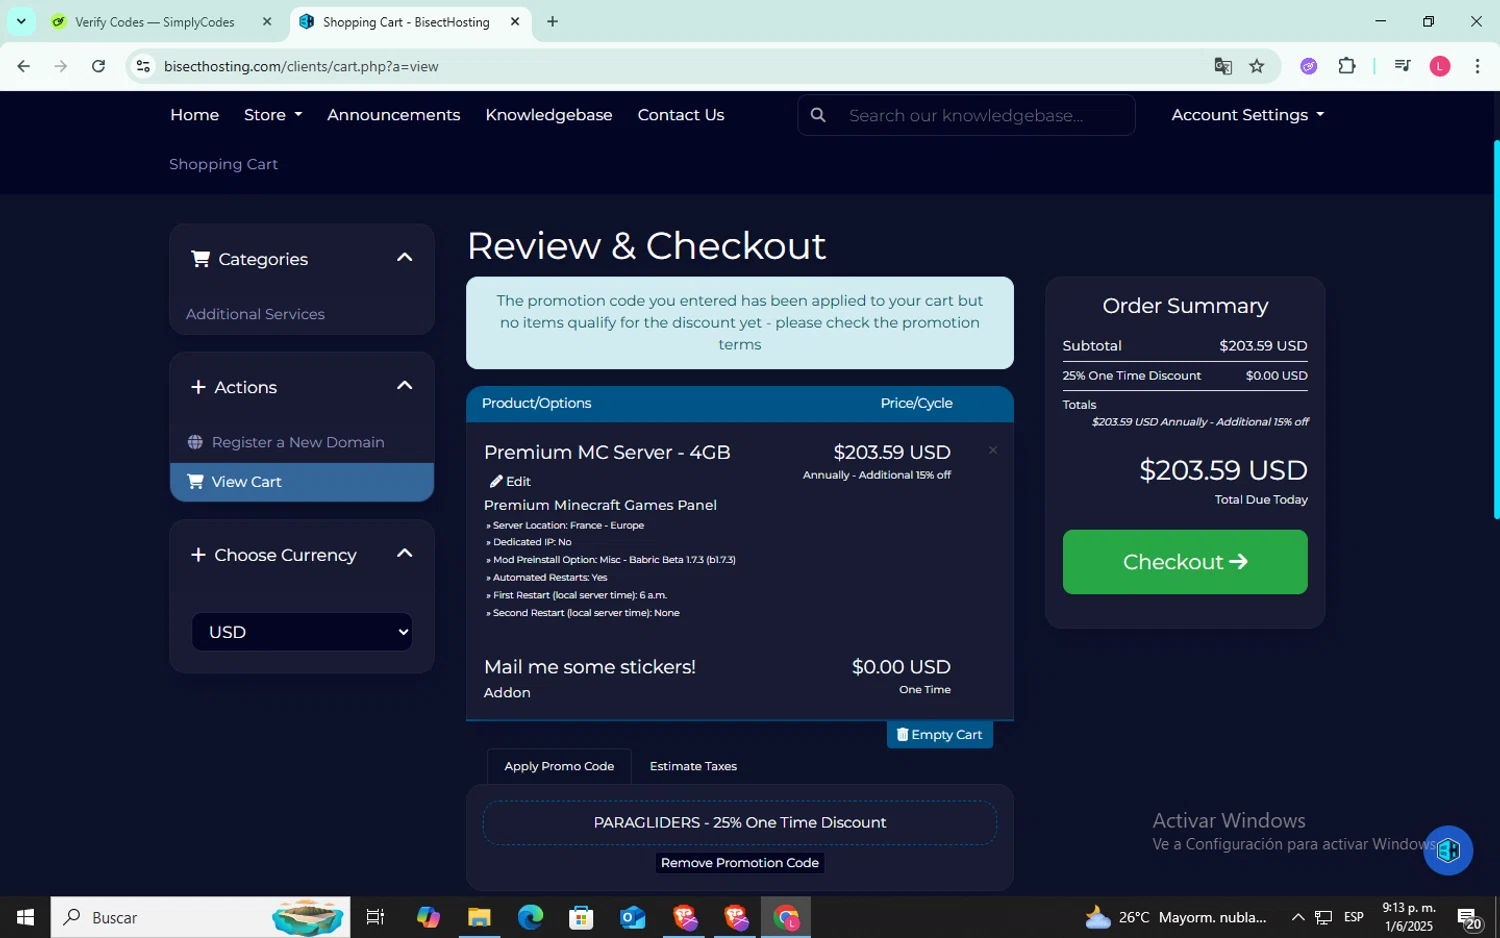
Task: Click the translate page icon
Action: pyautogui.click(x=1223, y=66)
